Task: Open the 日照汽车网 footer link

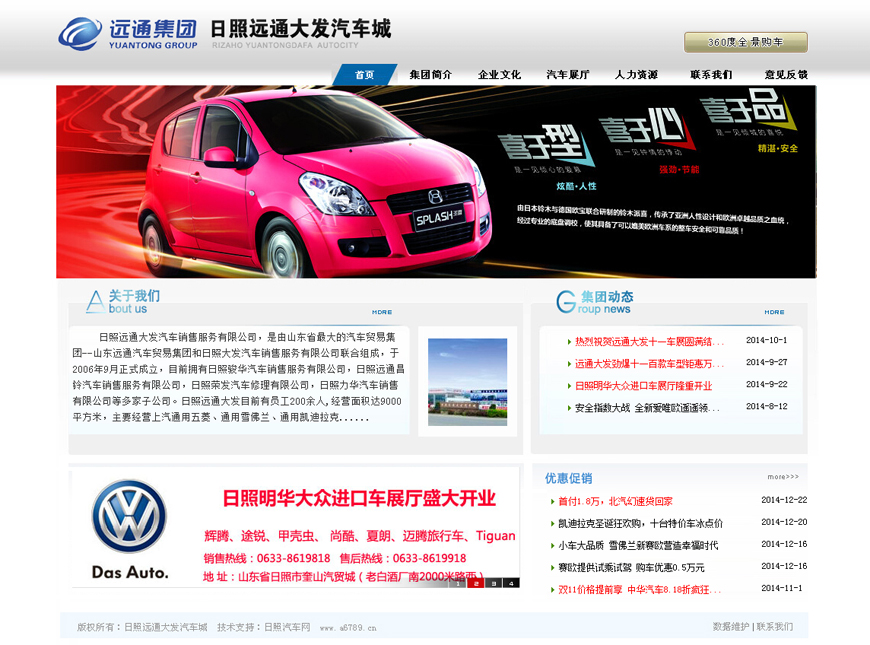Action: 287,627
